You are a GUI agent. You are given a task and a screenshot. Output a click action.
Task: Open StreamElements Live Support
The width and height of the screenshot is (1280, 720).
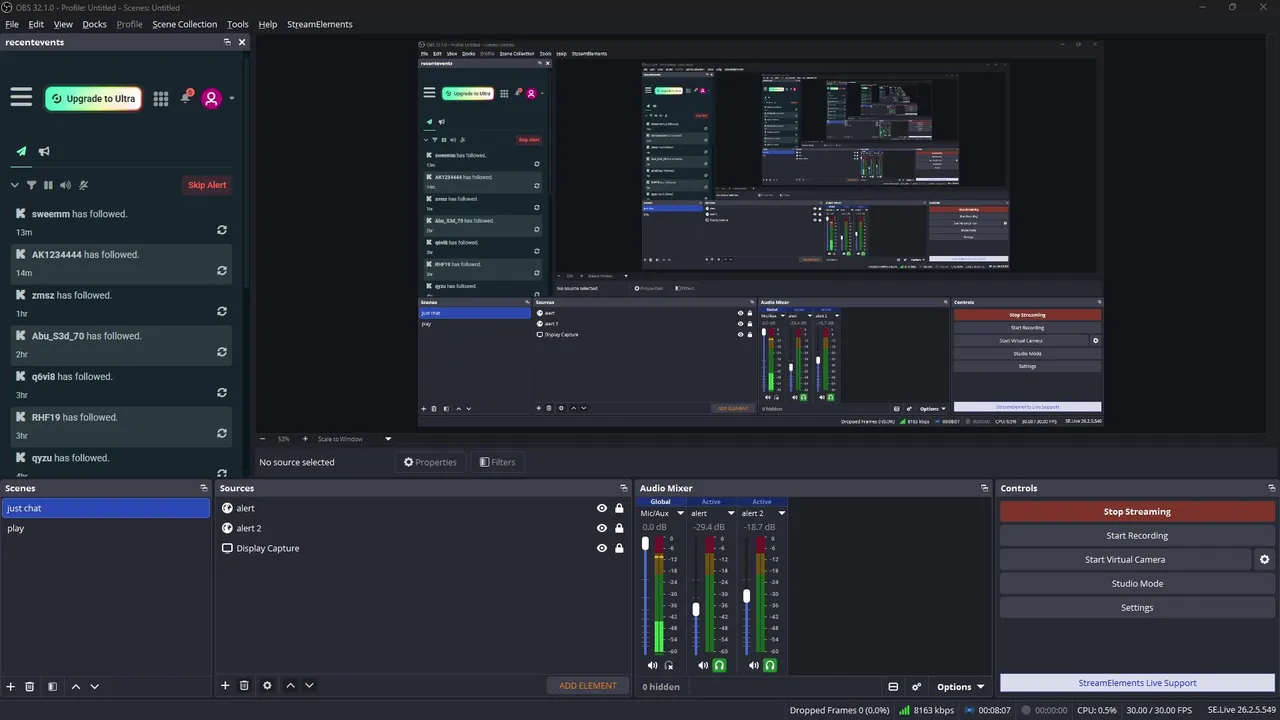click(1137, 683)
